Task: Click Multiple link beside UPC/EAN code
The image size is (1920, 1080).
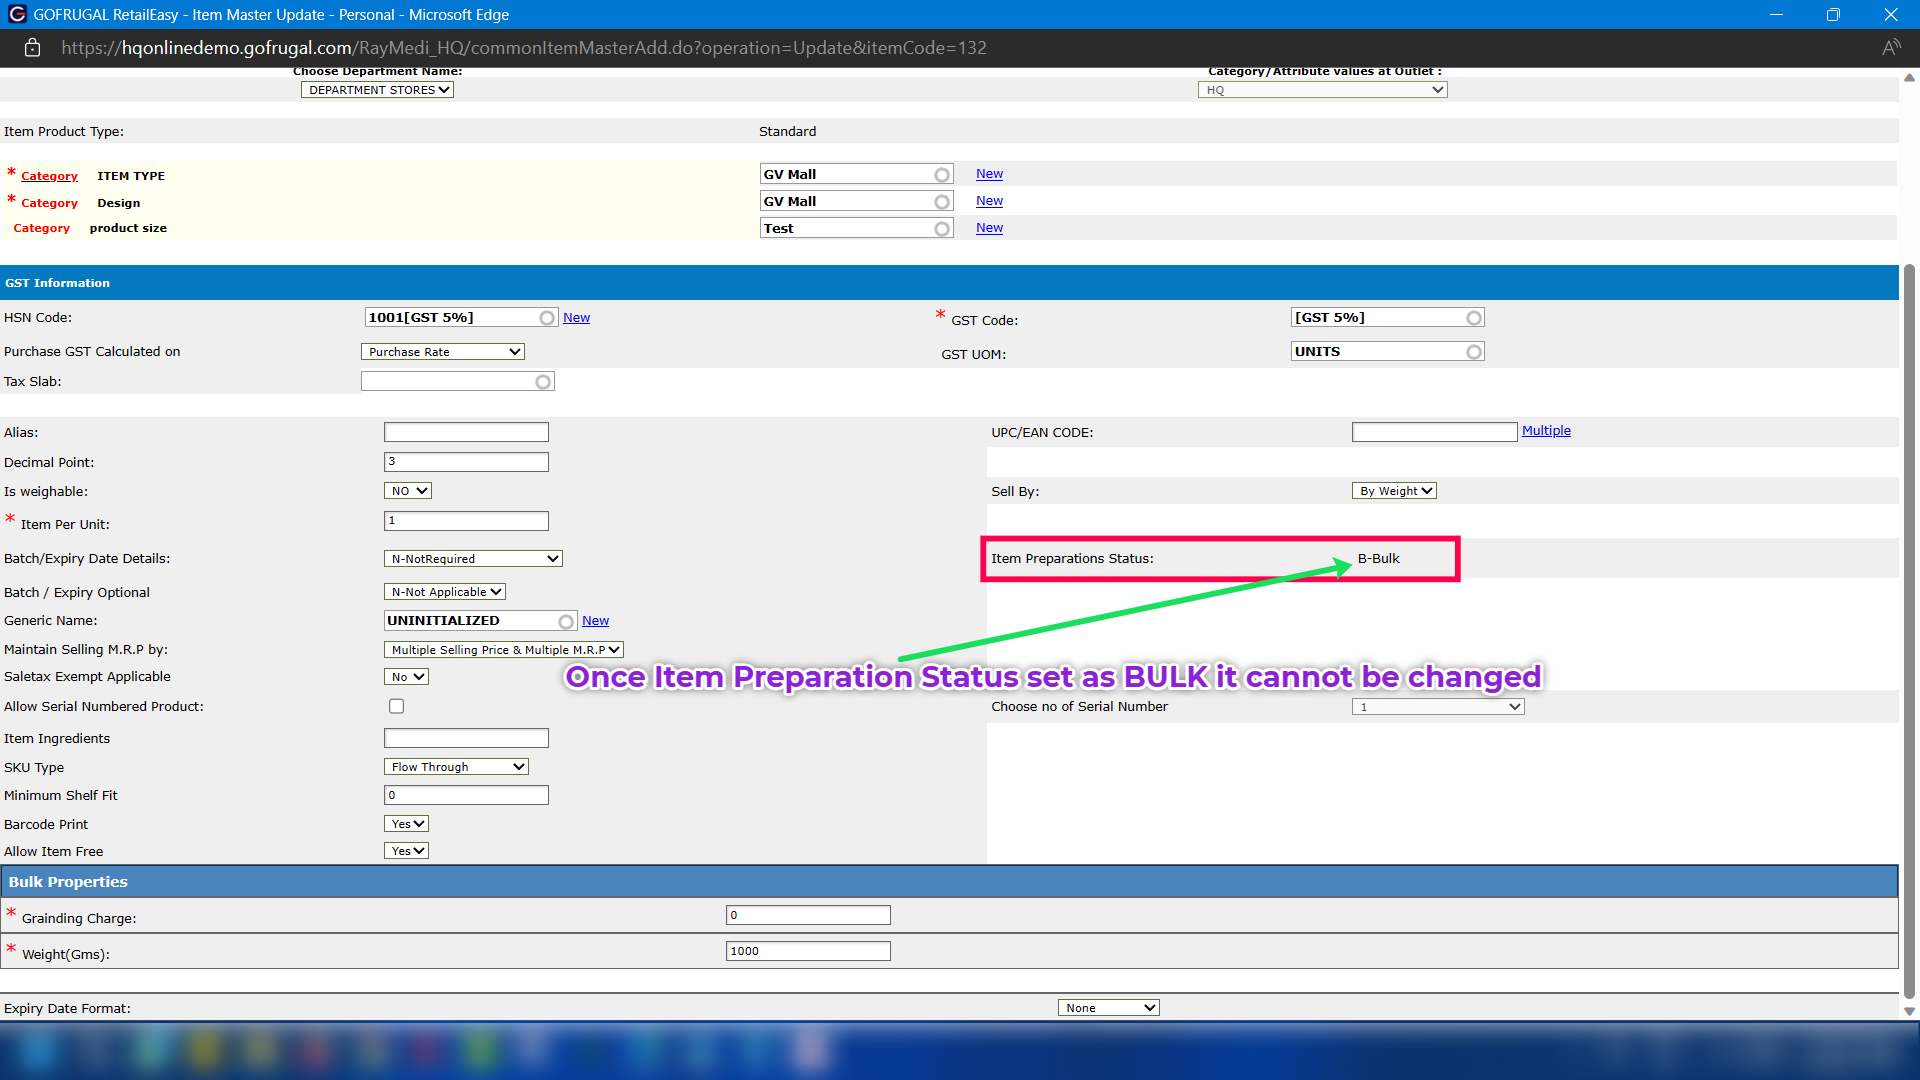Action: click(1546, 431)
